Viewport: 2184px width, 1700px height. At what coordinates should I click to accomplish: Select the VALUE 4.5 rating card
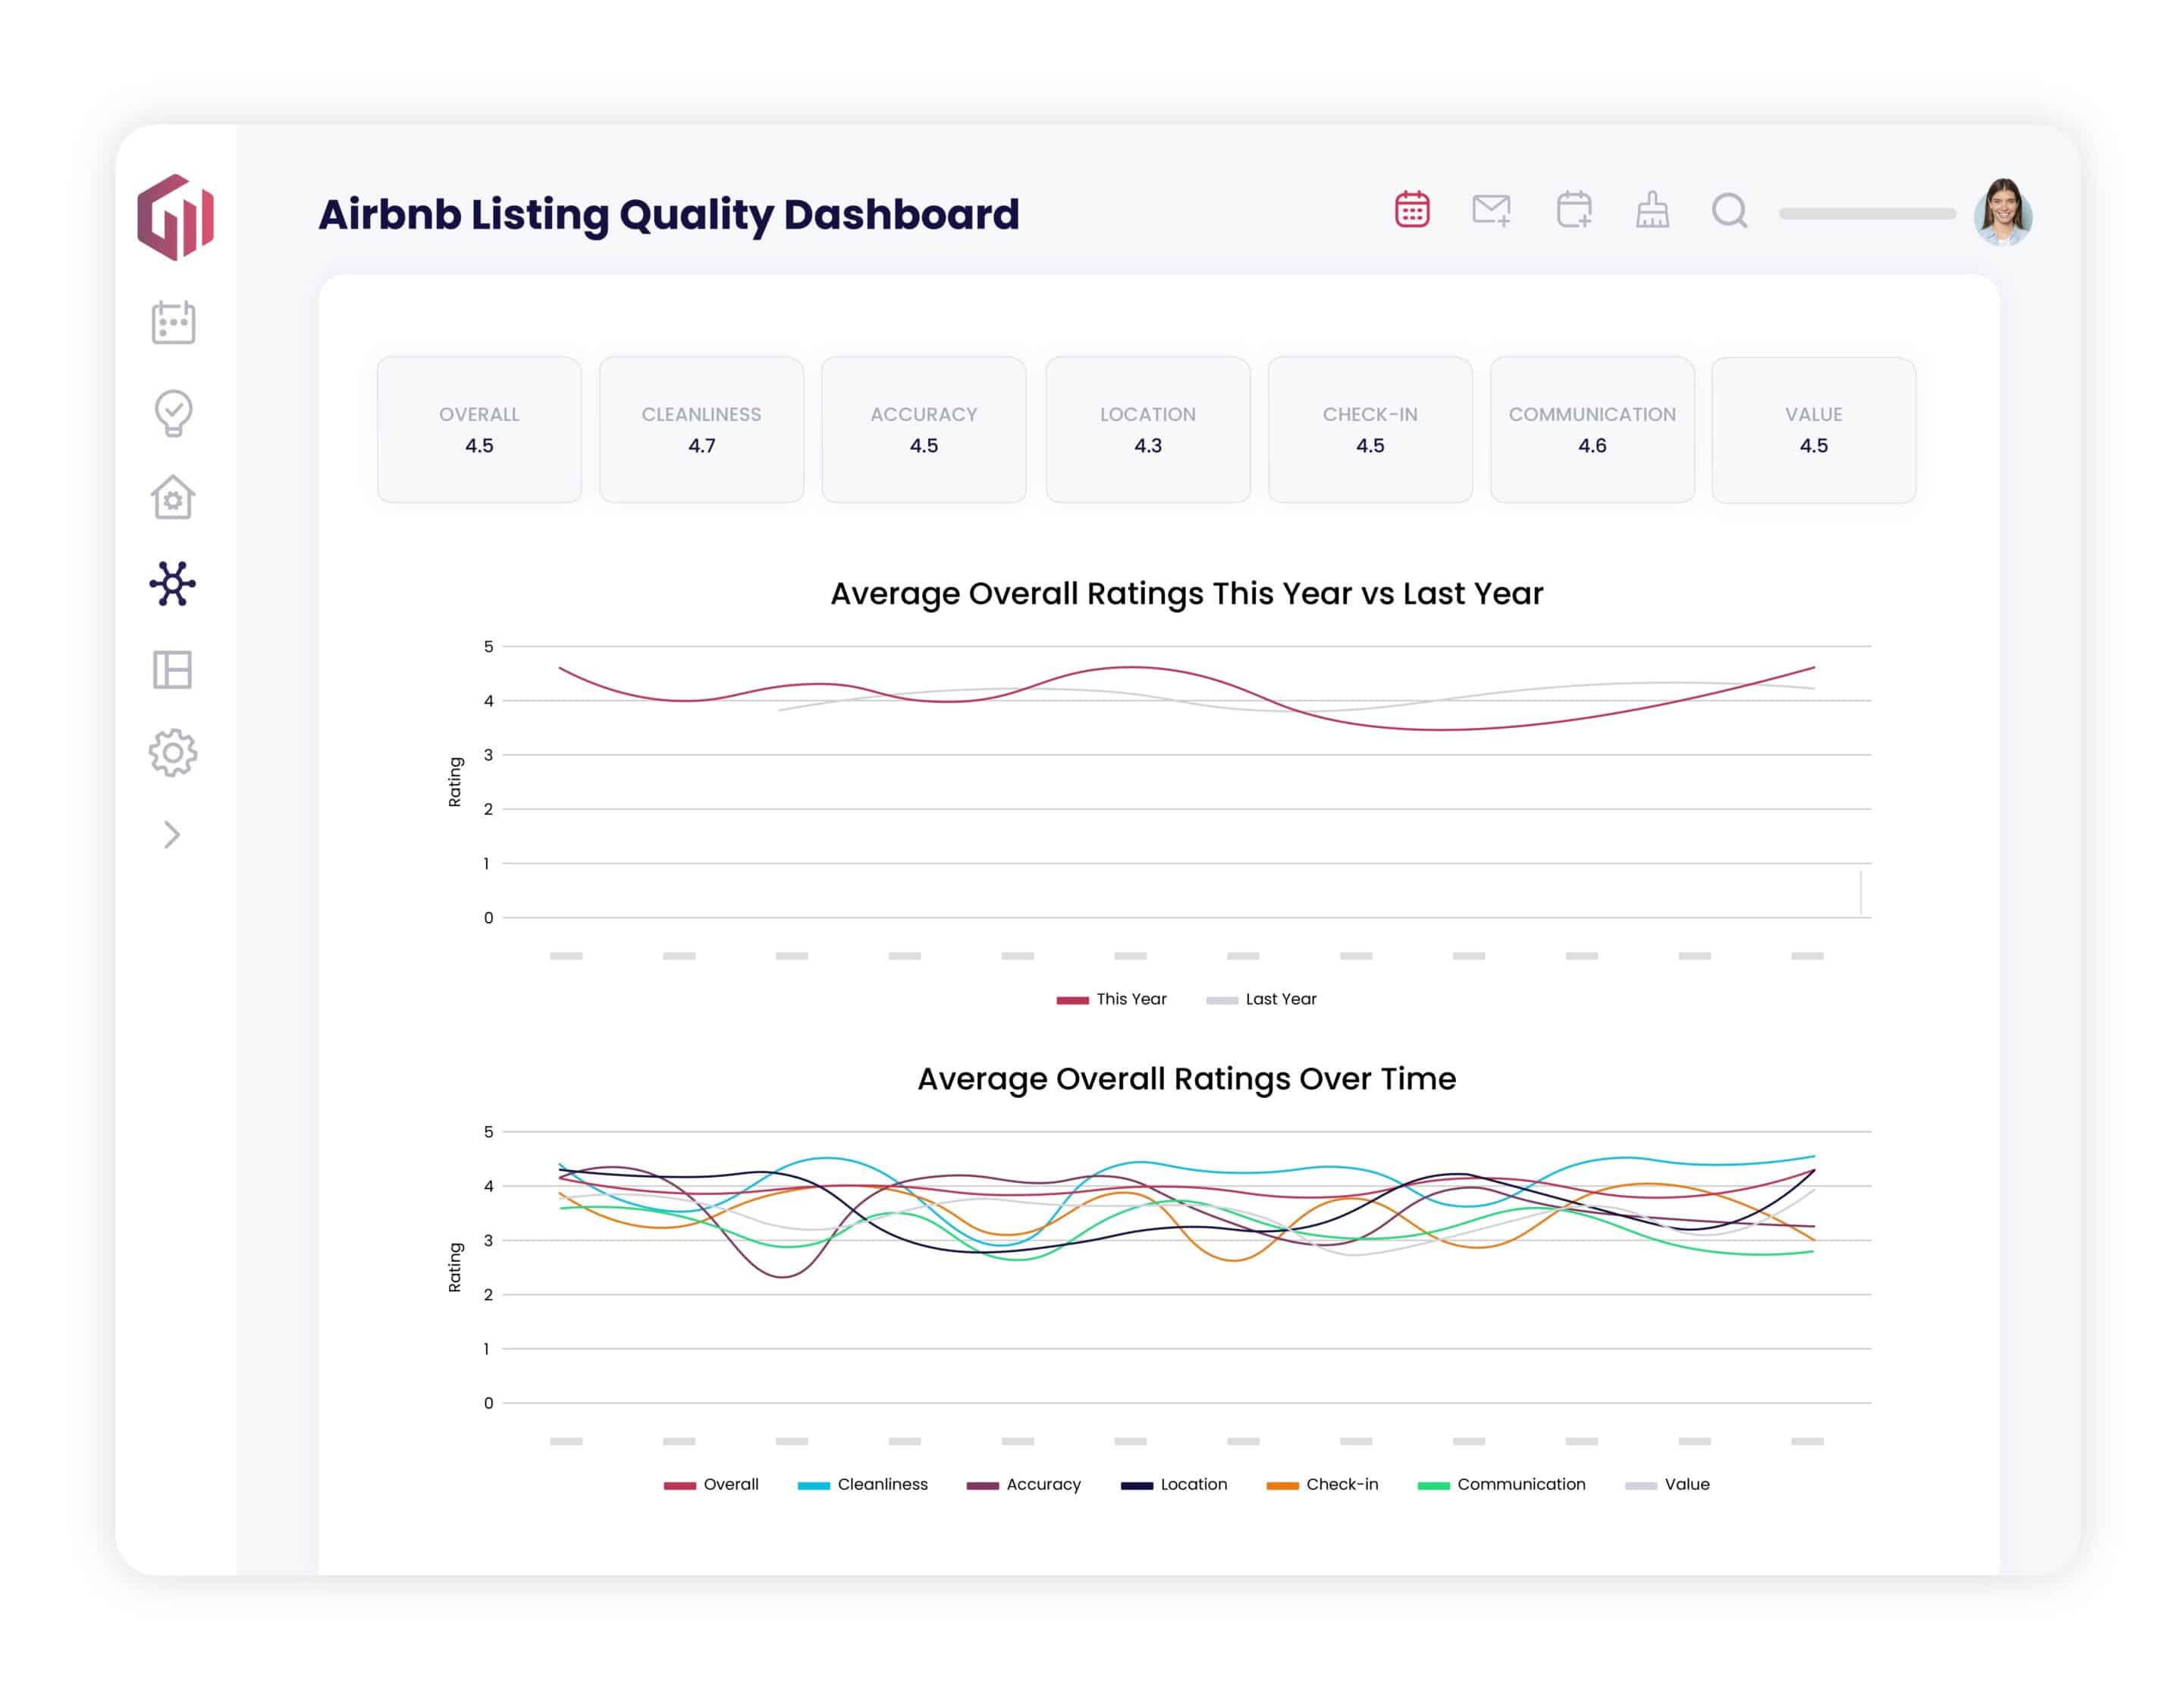click(1813, 430)
